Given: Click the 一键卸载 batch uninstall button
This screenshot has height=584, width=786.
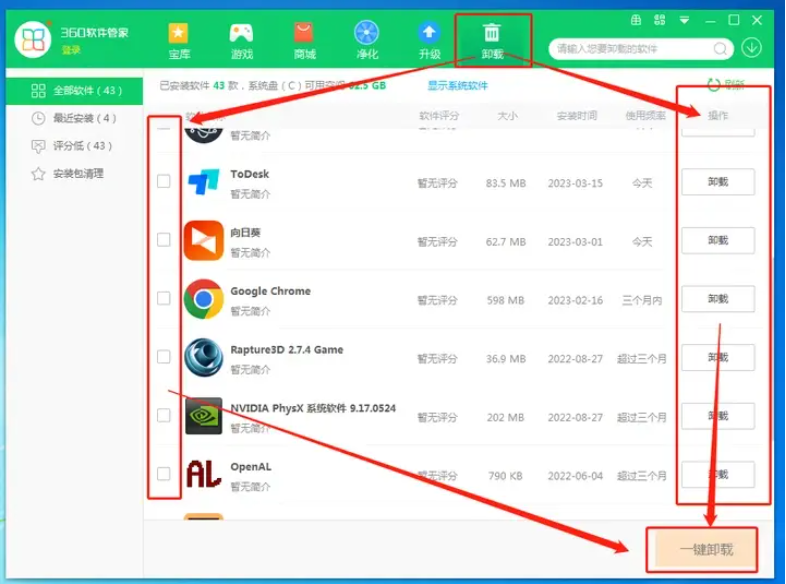Looking at the screenshot, I should tap(706, 549).
